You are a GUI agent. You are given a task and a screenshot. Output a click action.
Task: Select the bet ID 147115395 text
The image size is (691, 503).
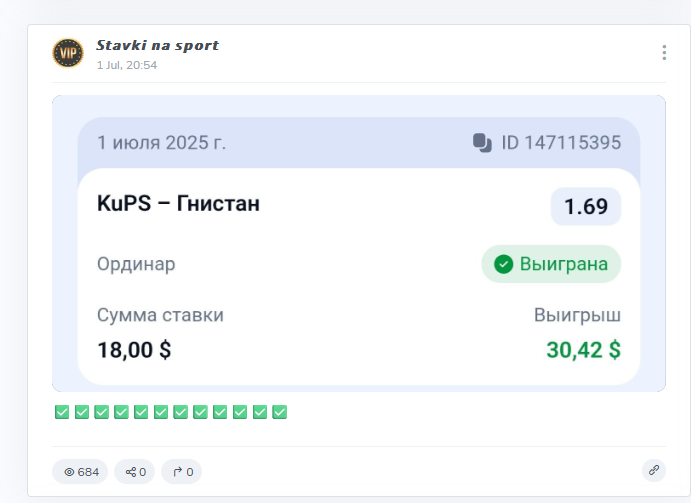[561, 142]
